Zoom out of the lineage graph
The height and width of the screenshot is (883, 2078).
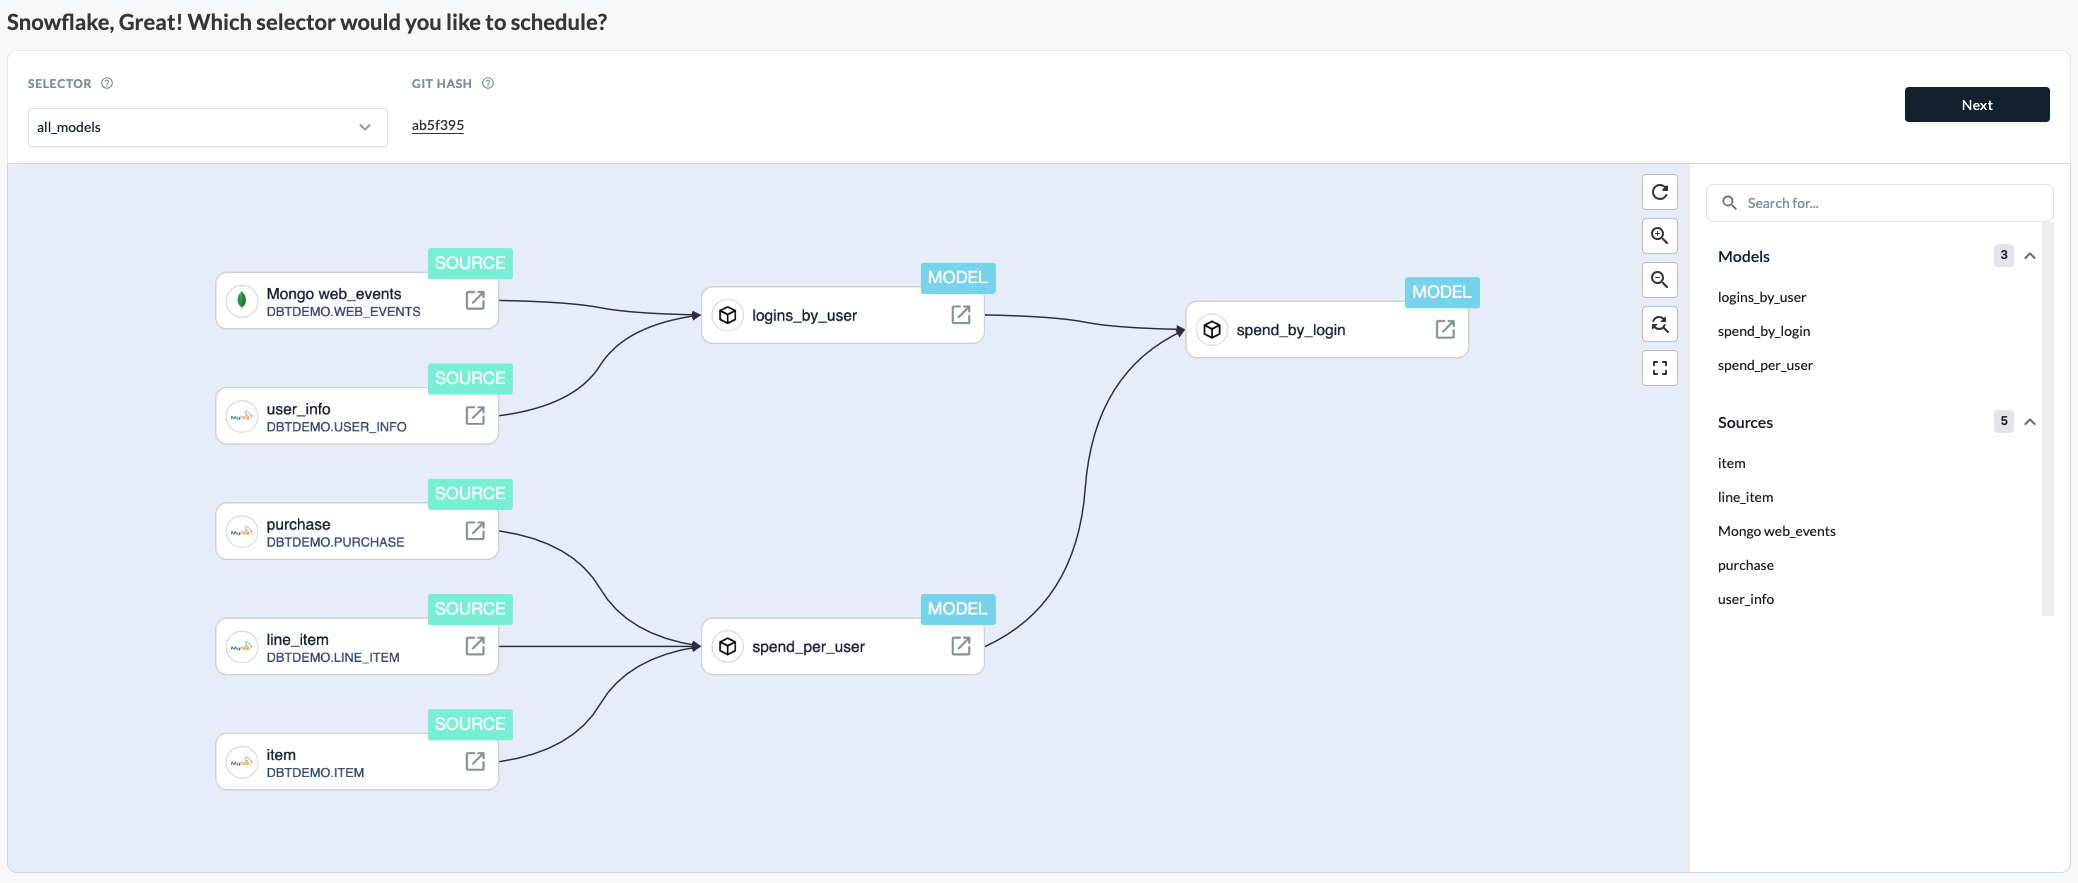click(x=1659, y=280)
